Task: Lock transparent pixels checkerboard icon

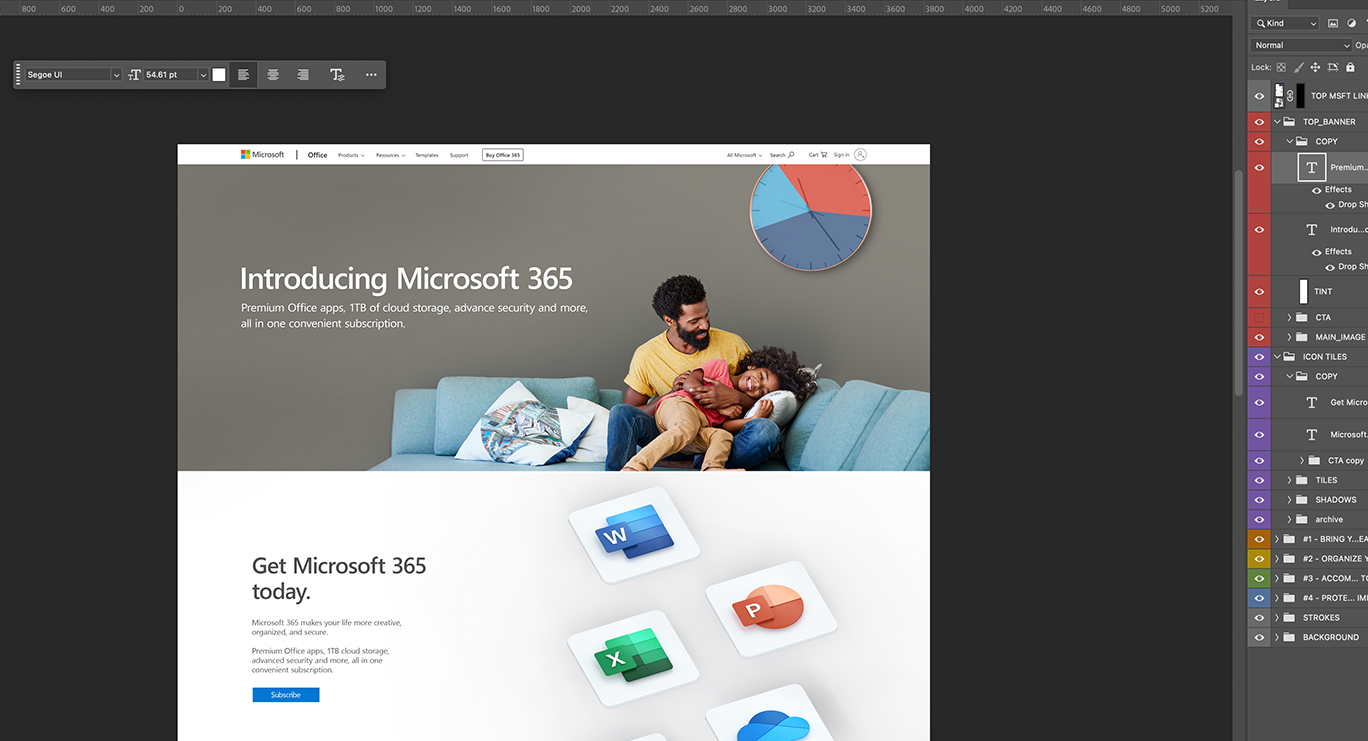Action: tap(1281, 67)
